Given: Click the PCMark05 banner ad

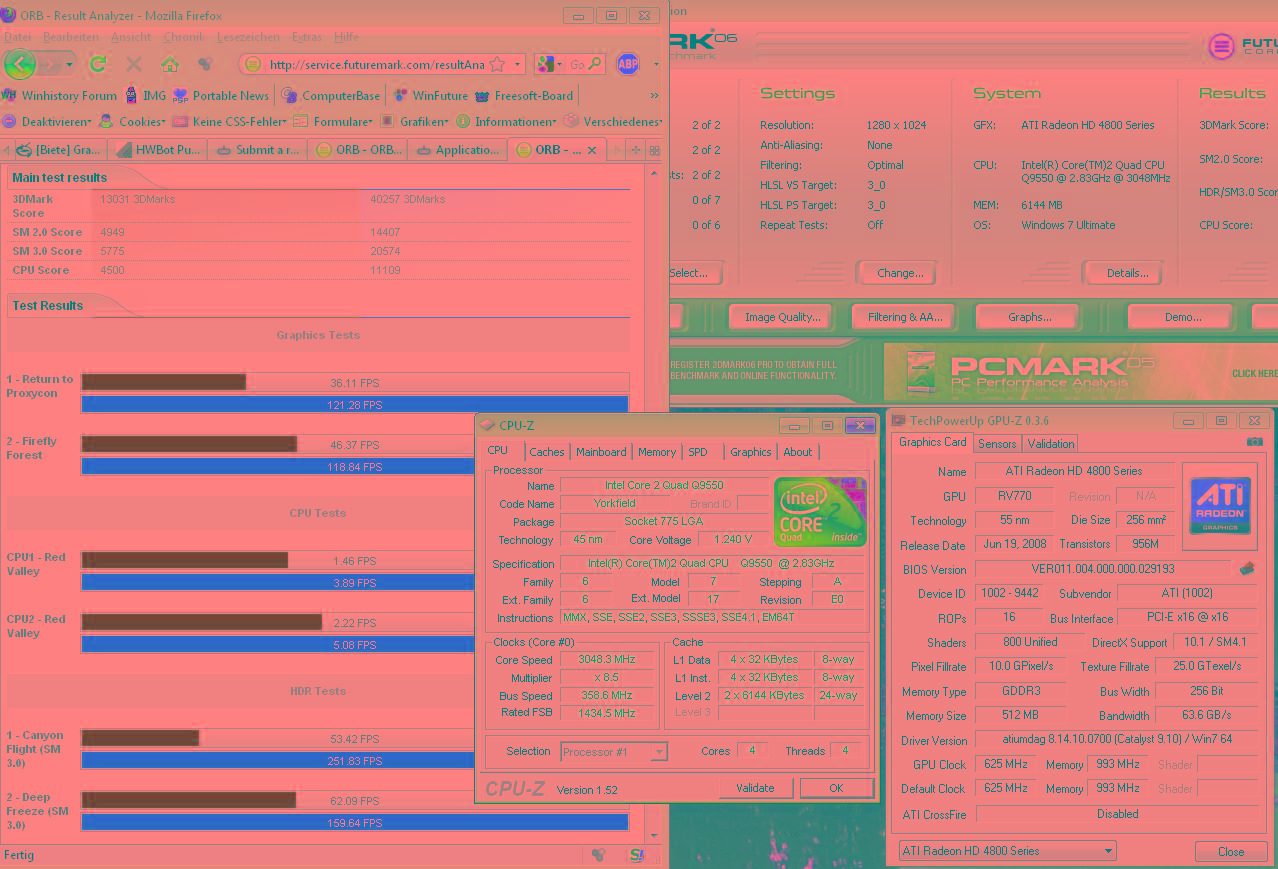Looking at the screenshot, I should click(x=1080, y=371).
